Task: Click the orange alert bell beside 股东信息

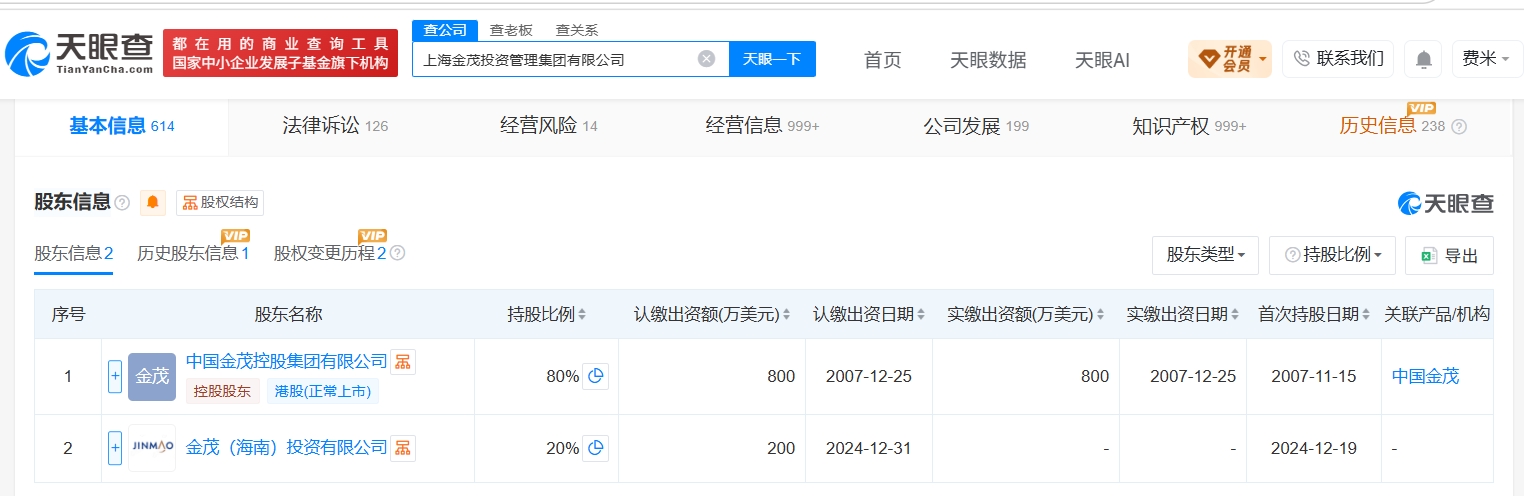Action: coord(153,202)
